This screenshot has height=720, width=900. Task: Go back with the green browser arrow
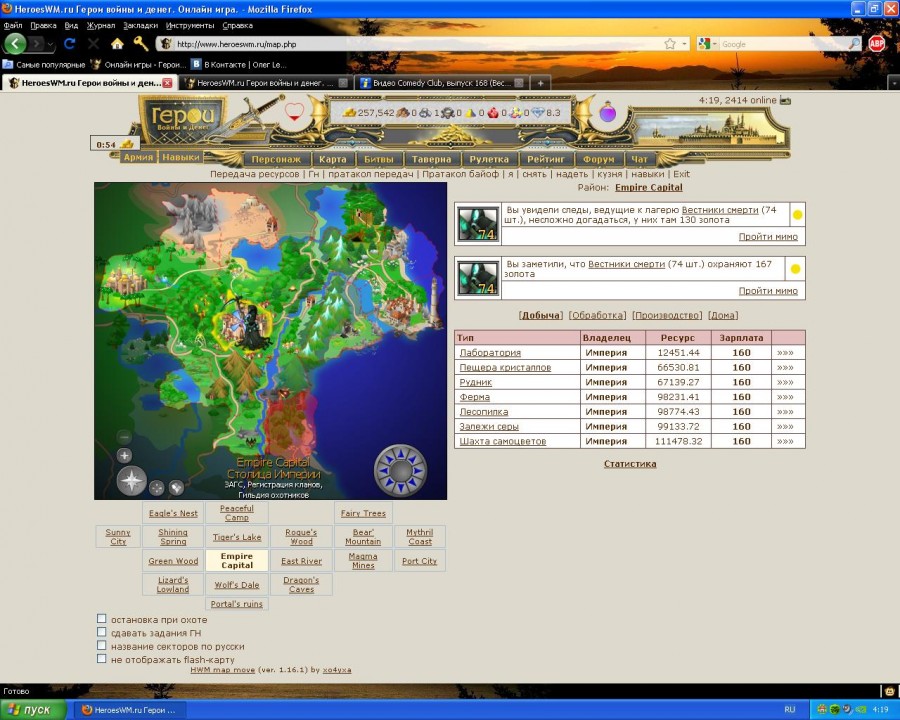15,44
